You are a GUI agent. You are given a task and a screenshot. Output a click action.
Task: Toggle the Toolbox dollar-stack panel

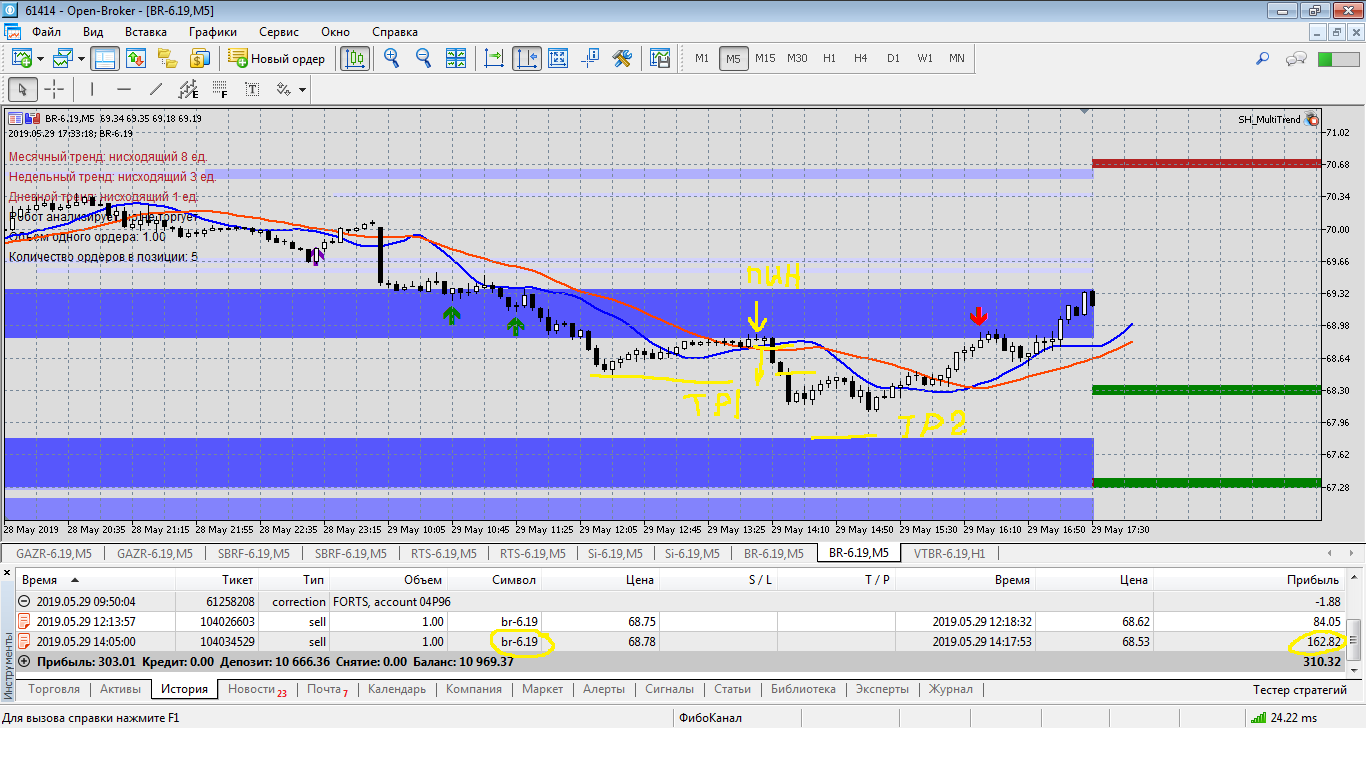199,58
